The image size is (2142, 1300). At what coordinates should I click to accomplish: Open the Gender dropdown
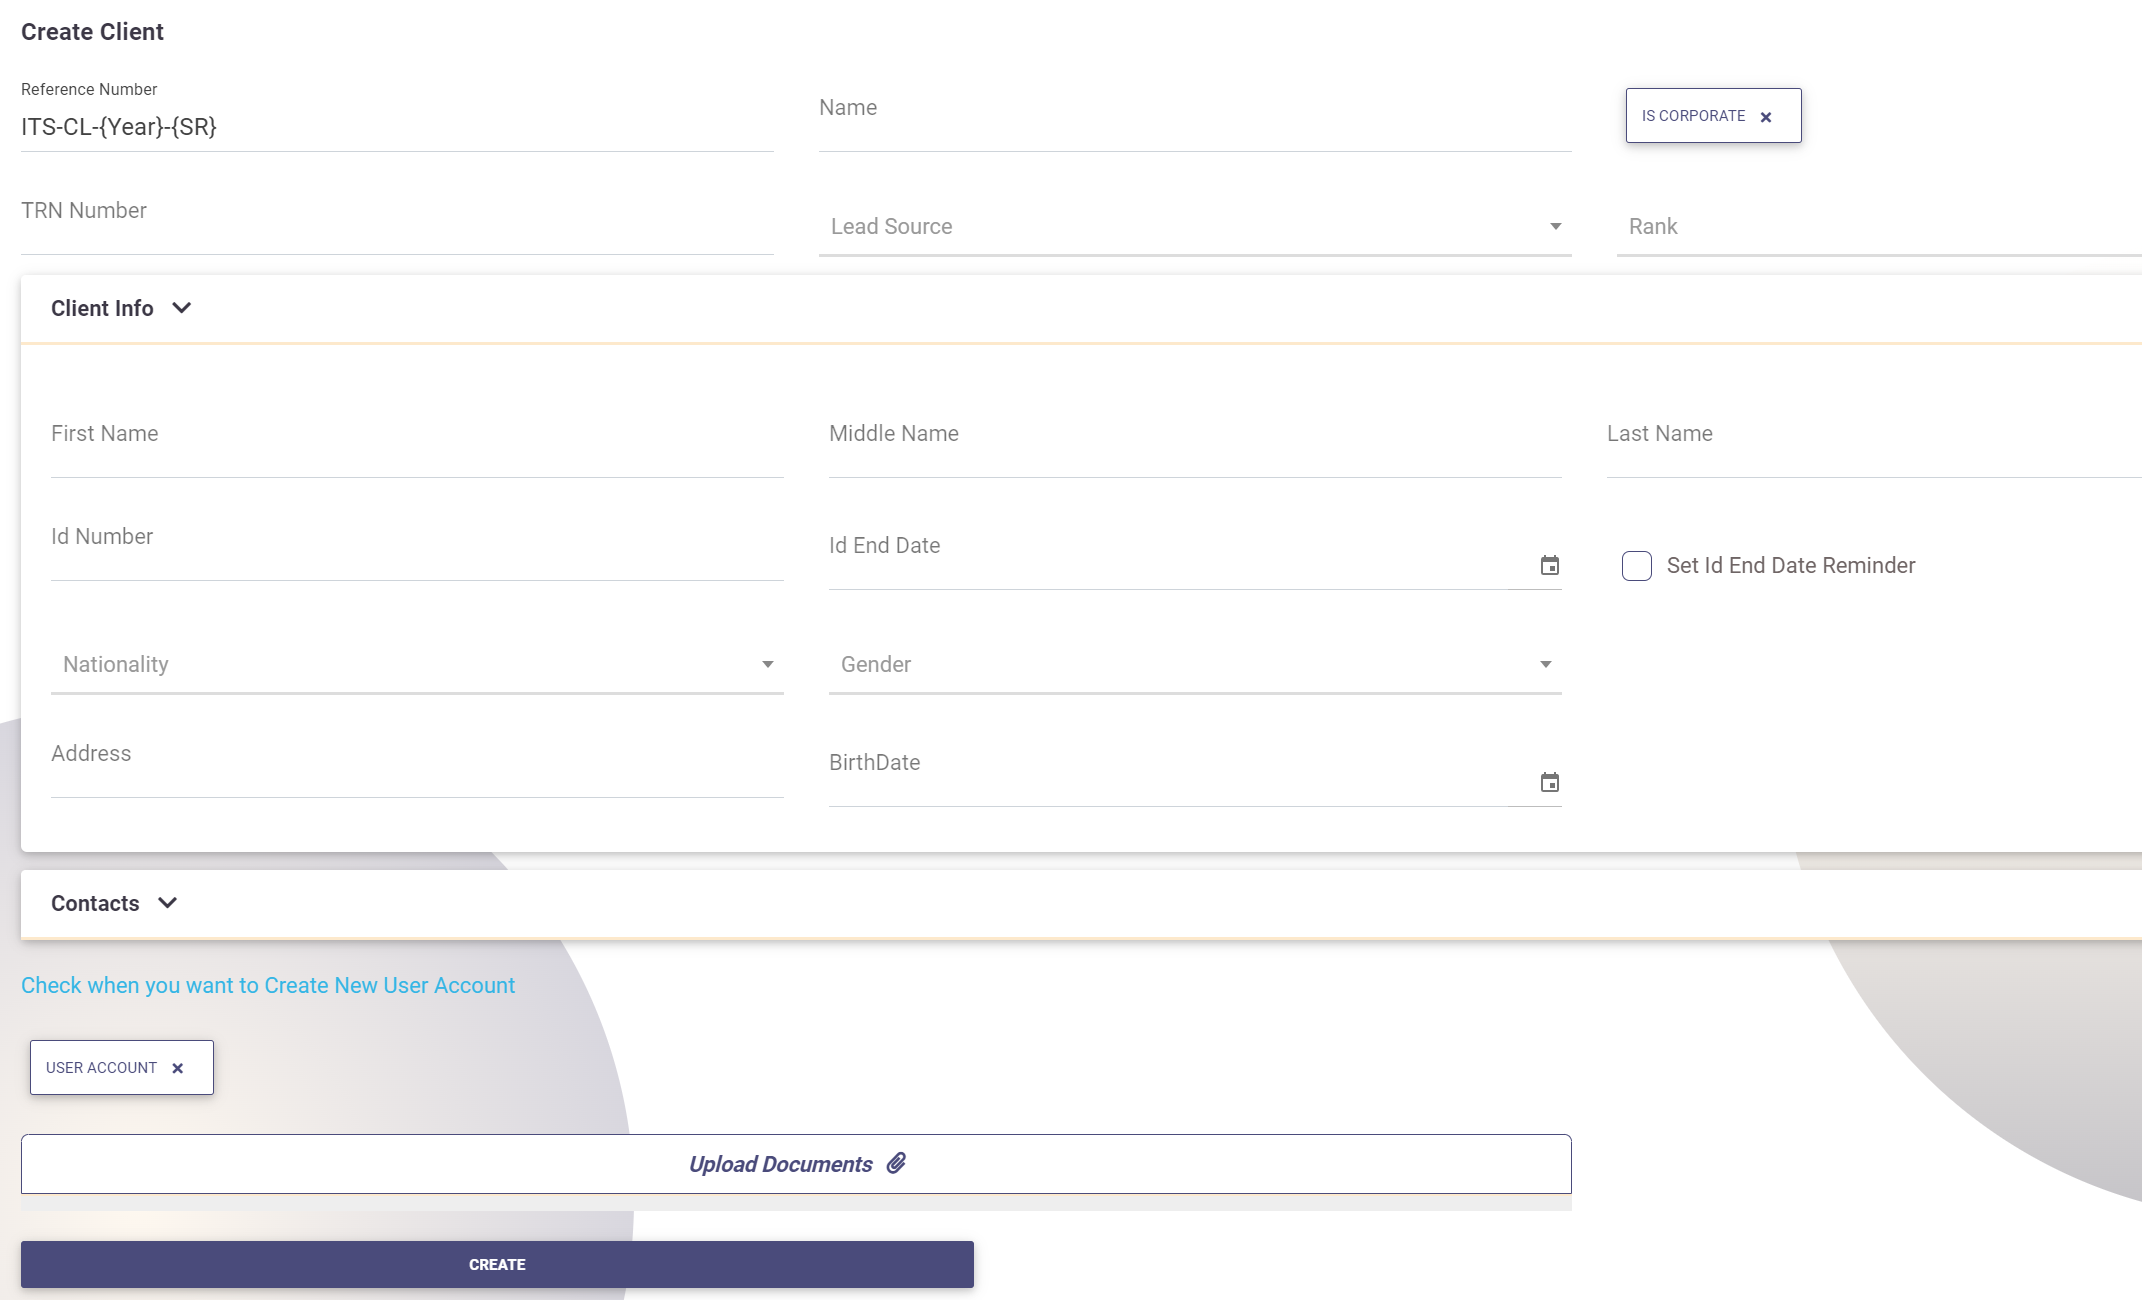(x=1194, y=665)
